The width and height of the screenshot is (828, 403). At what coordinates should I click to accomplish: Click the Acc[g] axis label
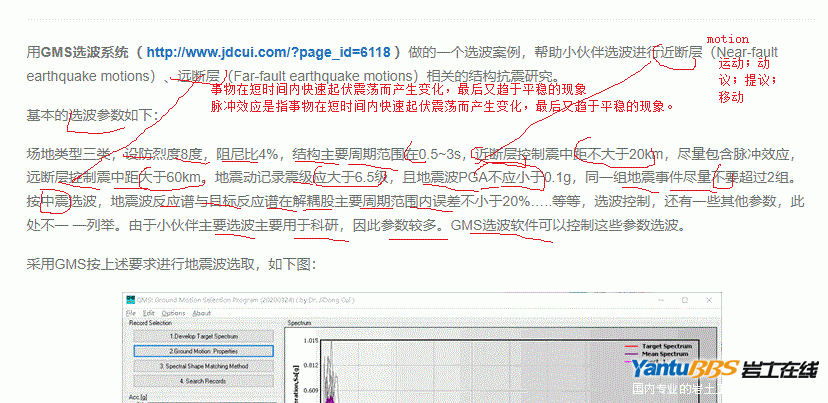coord(138,395)
